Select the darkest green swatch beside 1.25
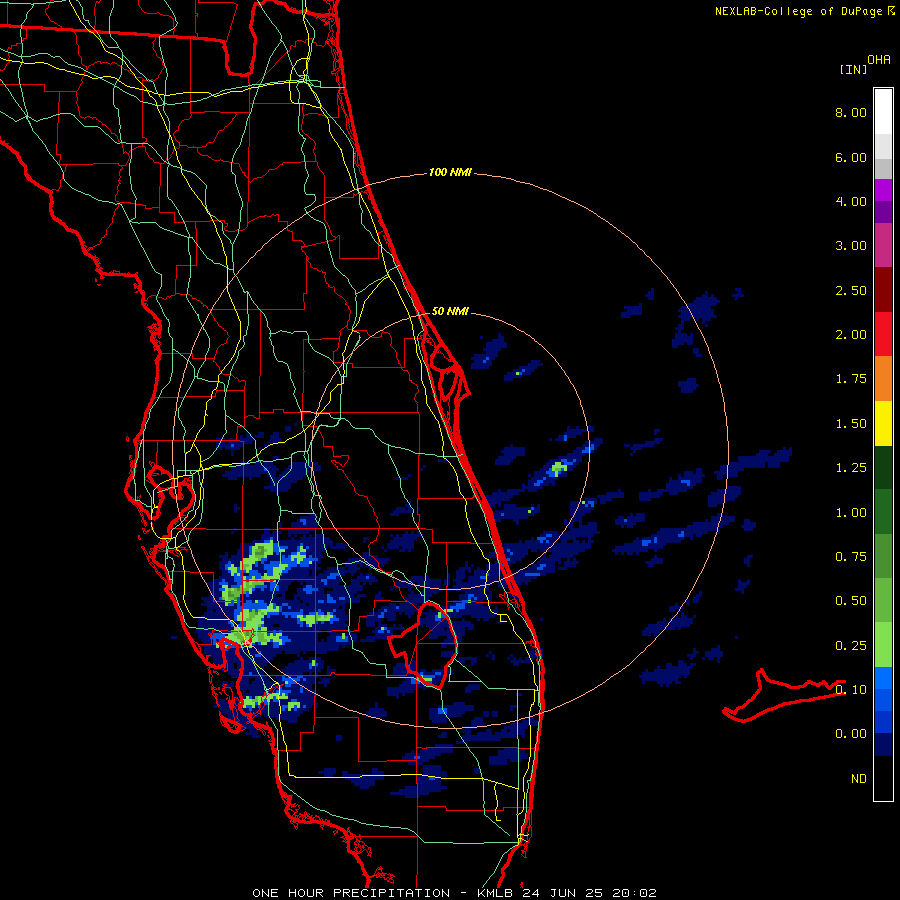The width and height of the screenshot is (900, 900). [883, 467]
